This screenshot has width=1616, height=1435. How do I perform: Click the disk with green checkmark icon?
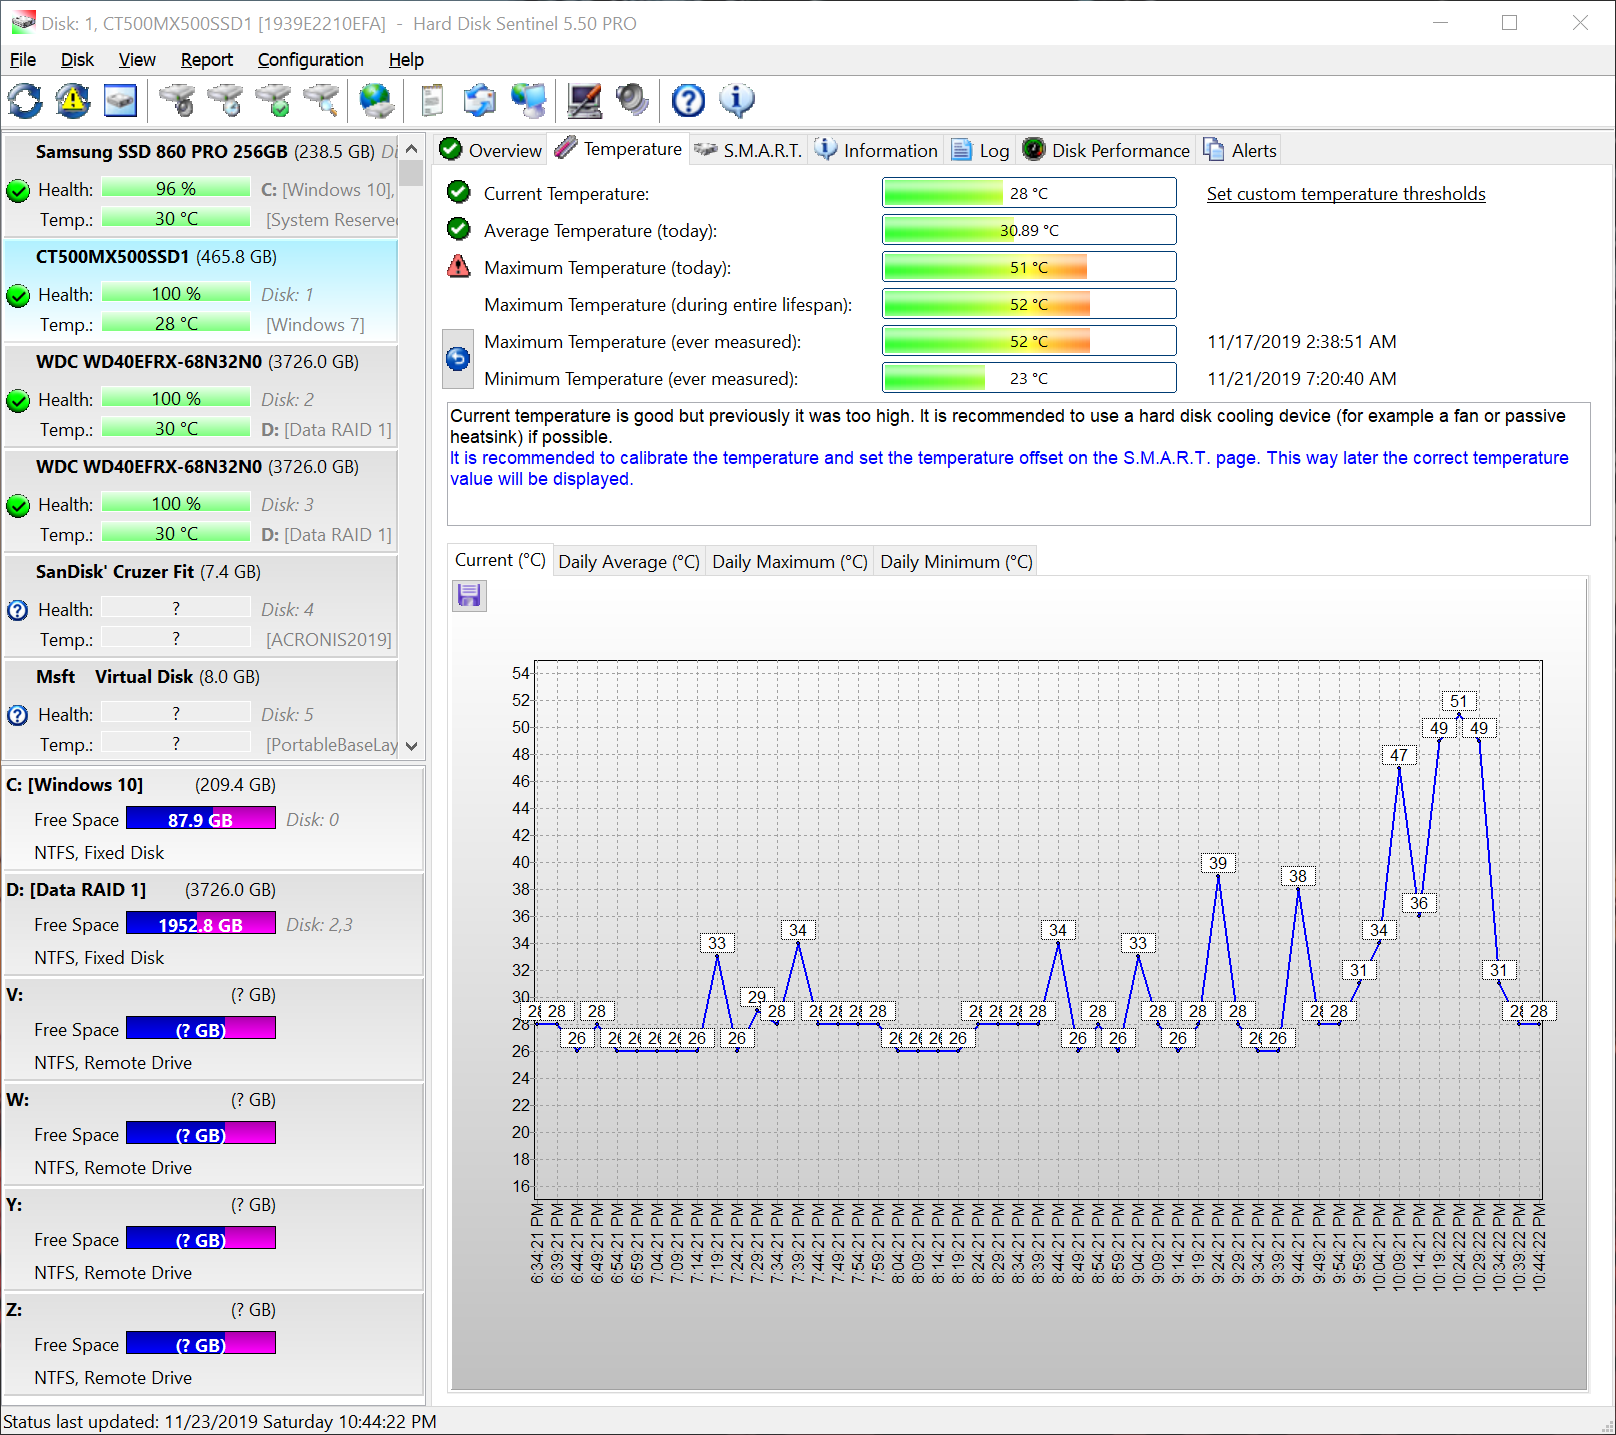coord(273,100)
